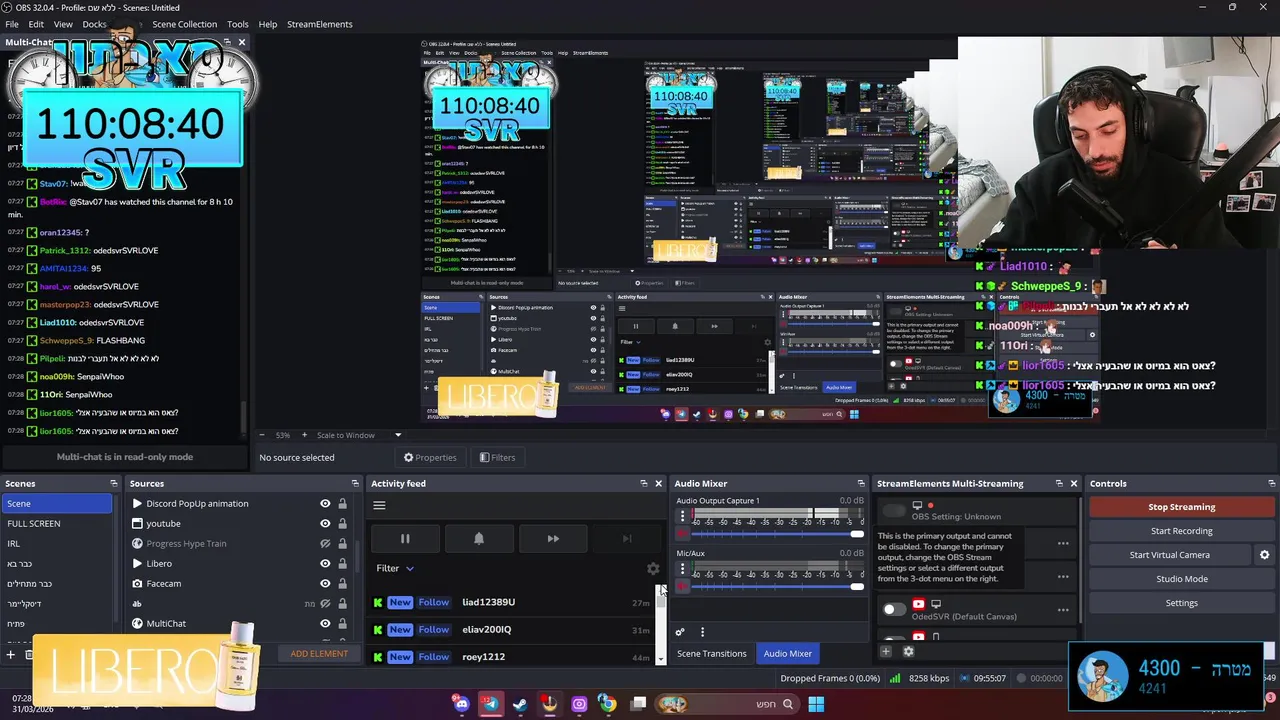Viewport: 1280px width, 720px height.
Task: Adjust the Mic/Aux volume slider
Action: pos(779,587)
